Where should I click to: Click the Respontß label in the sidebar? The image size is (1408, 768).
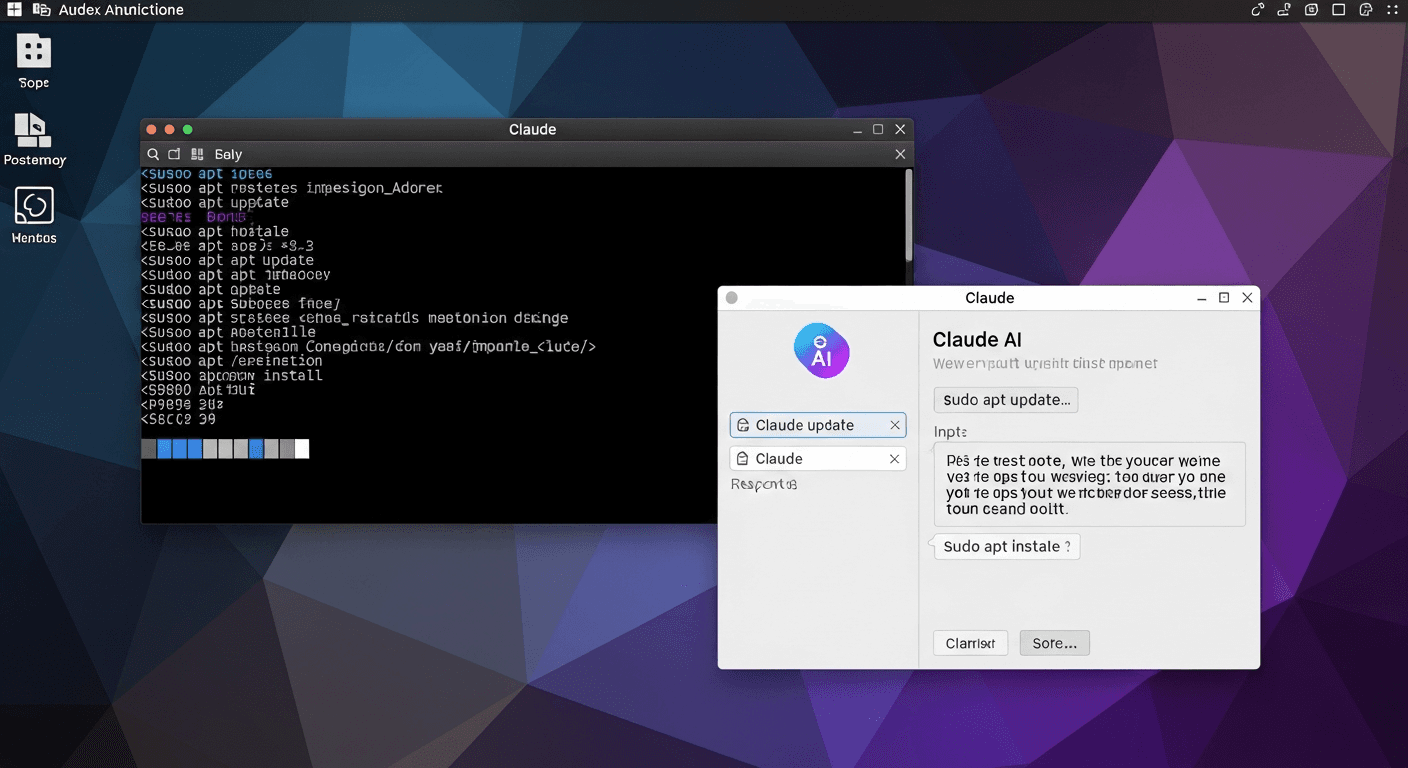pos(764,484)
